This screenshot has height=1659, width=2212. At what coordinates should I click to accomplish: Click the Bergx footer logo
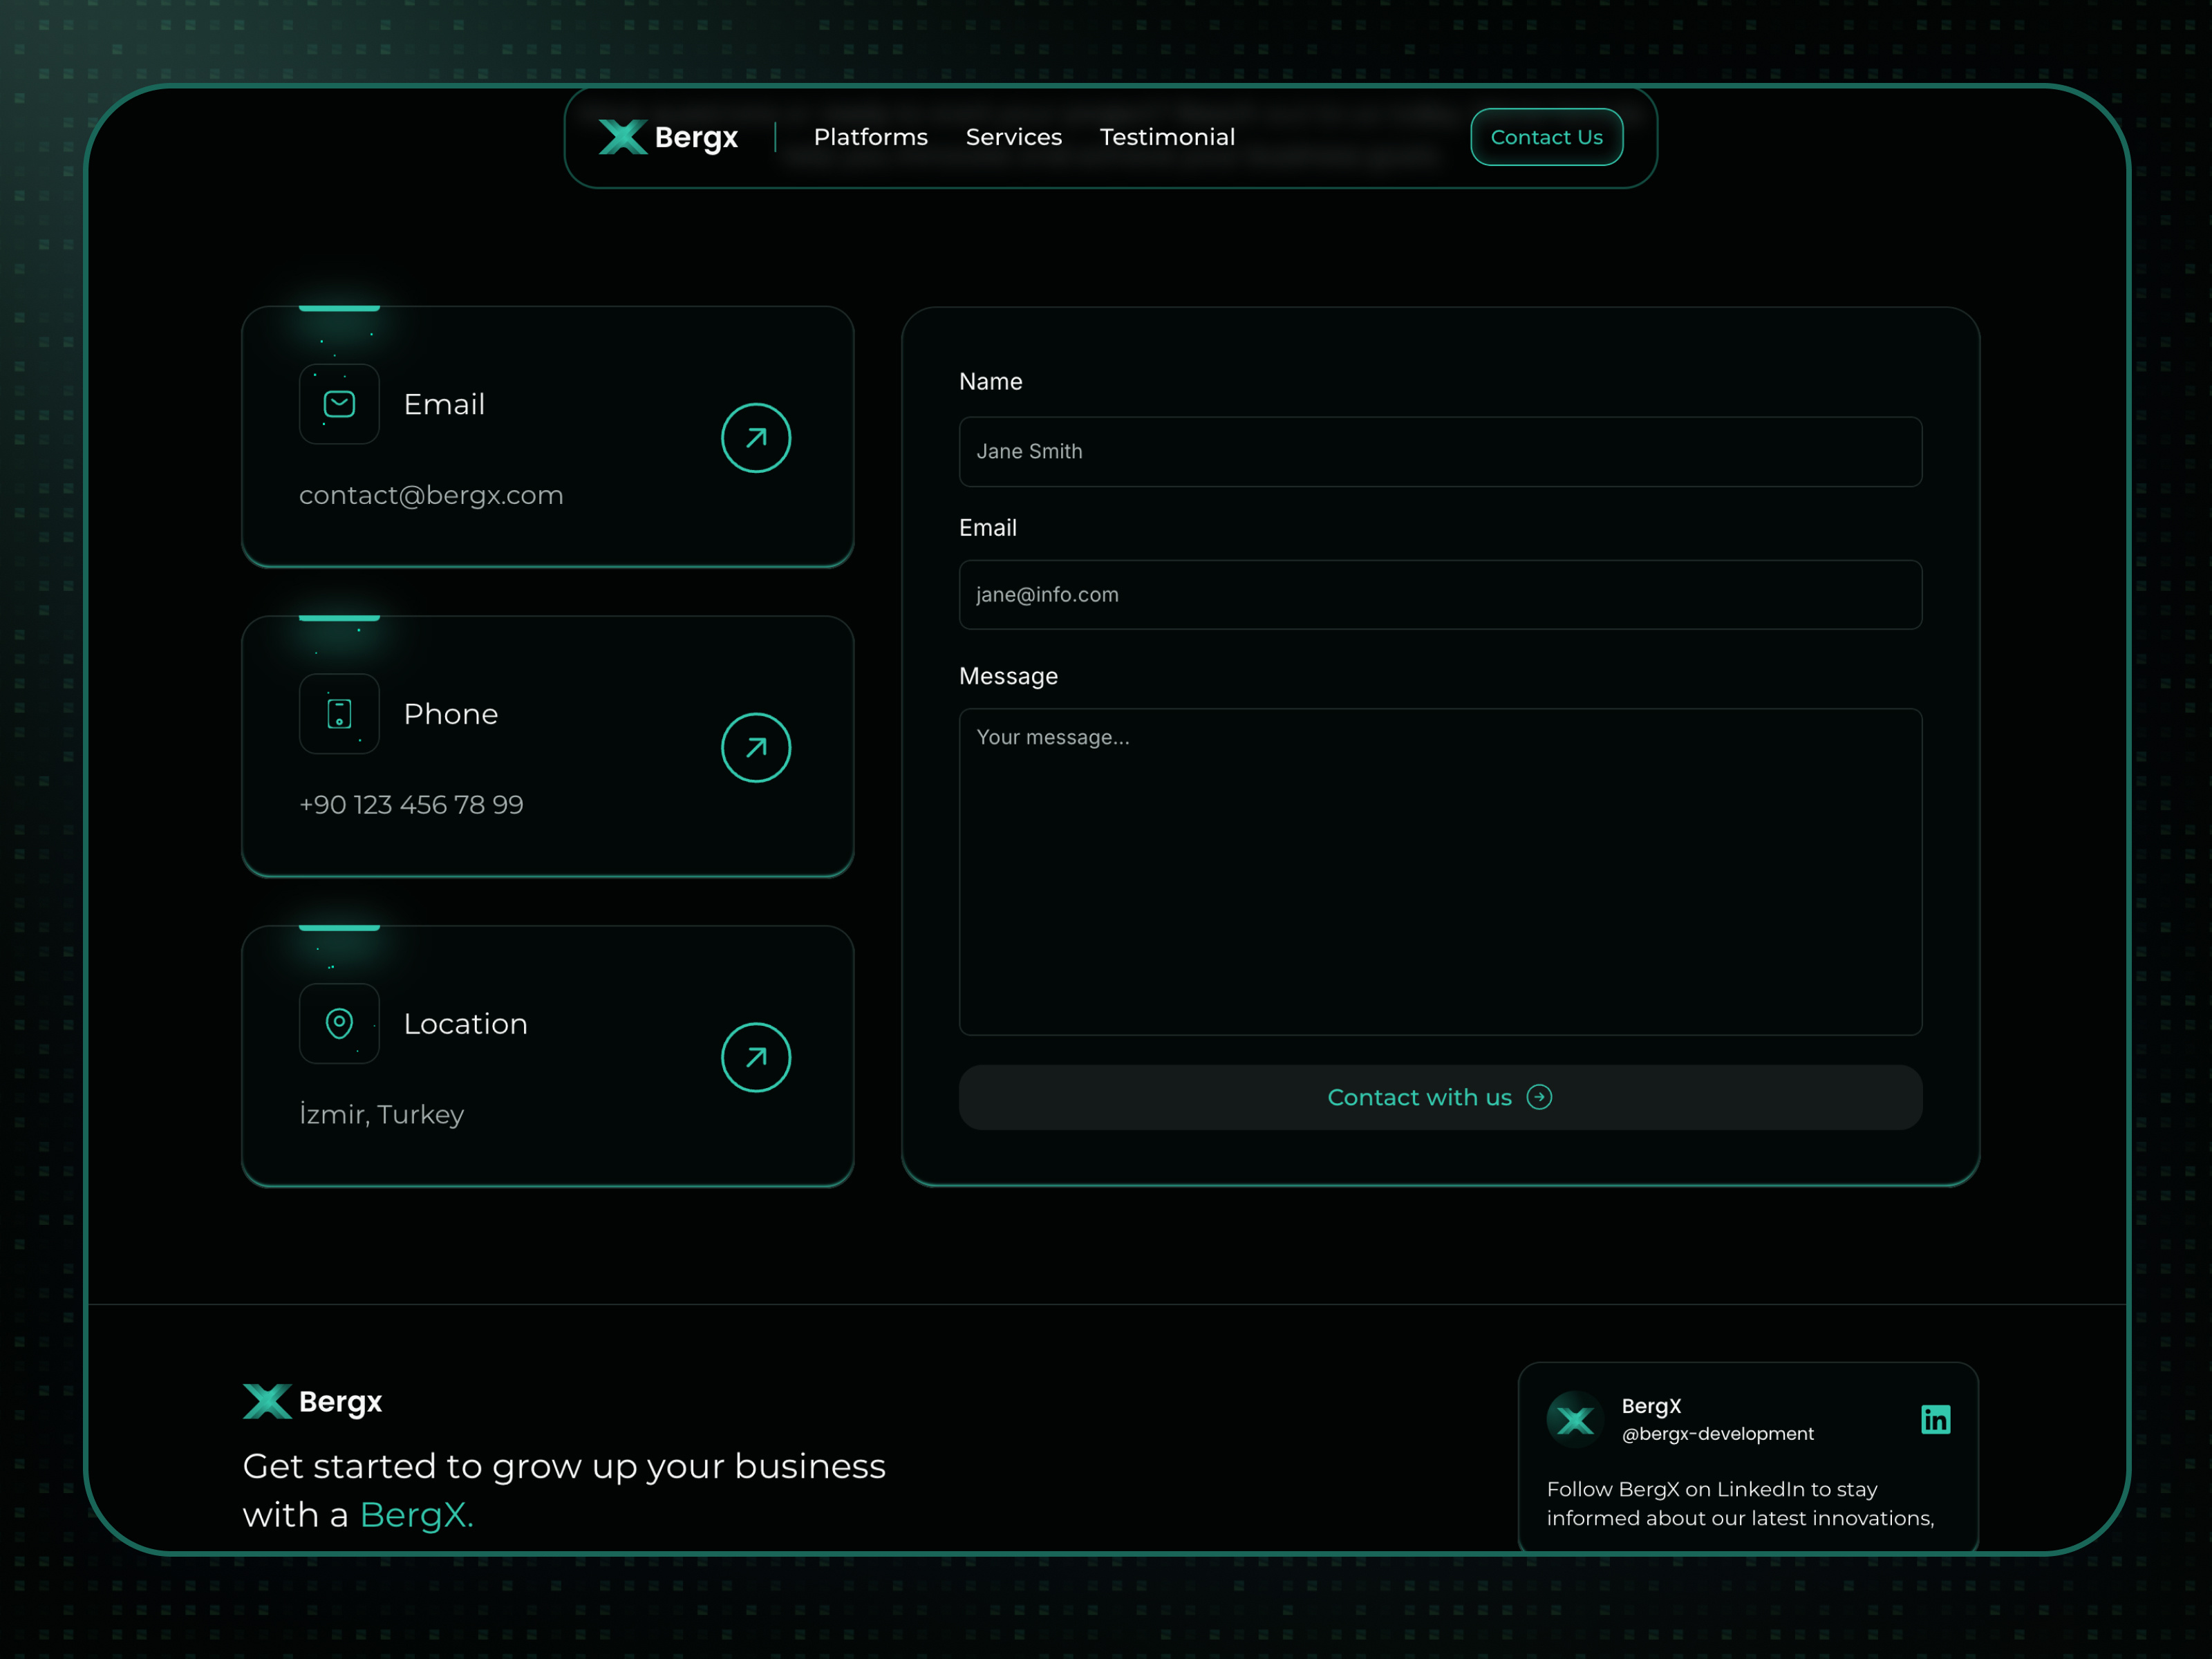point(311,1402)
